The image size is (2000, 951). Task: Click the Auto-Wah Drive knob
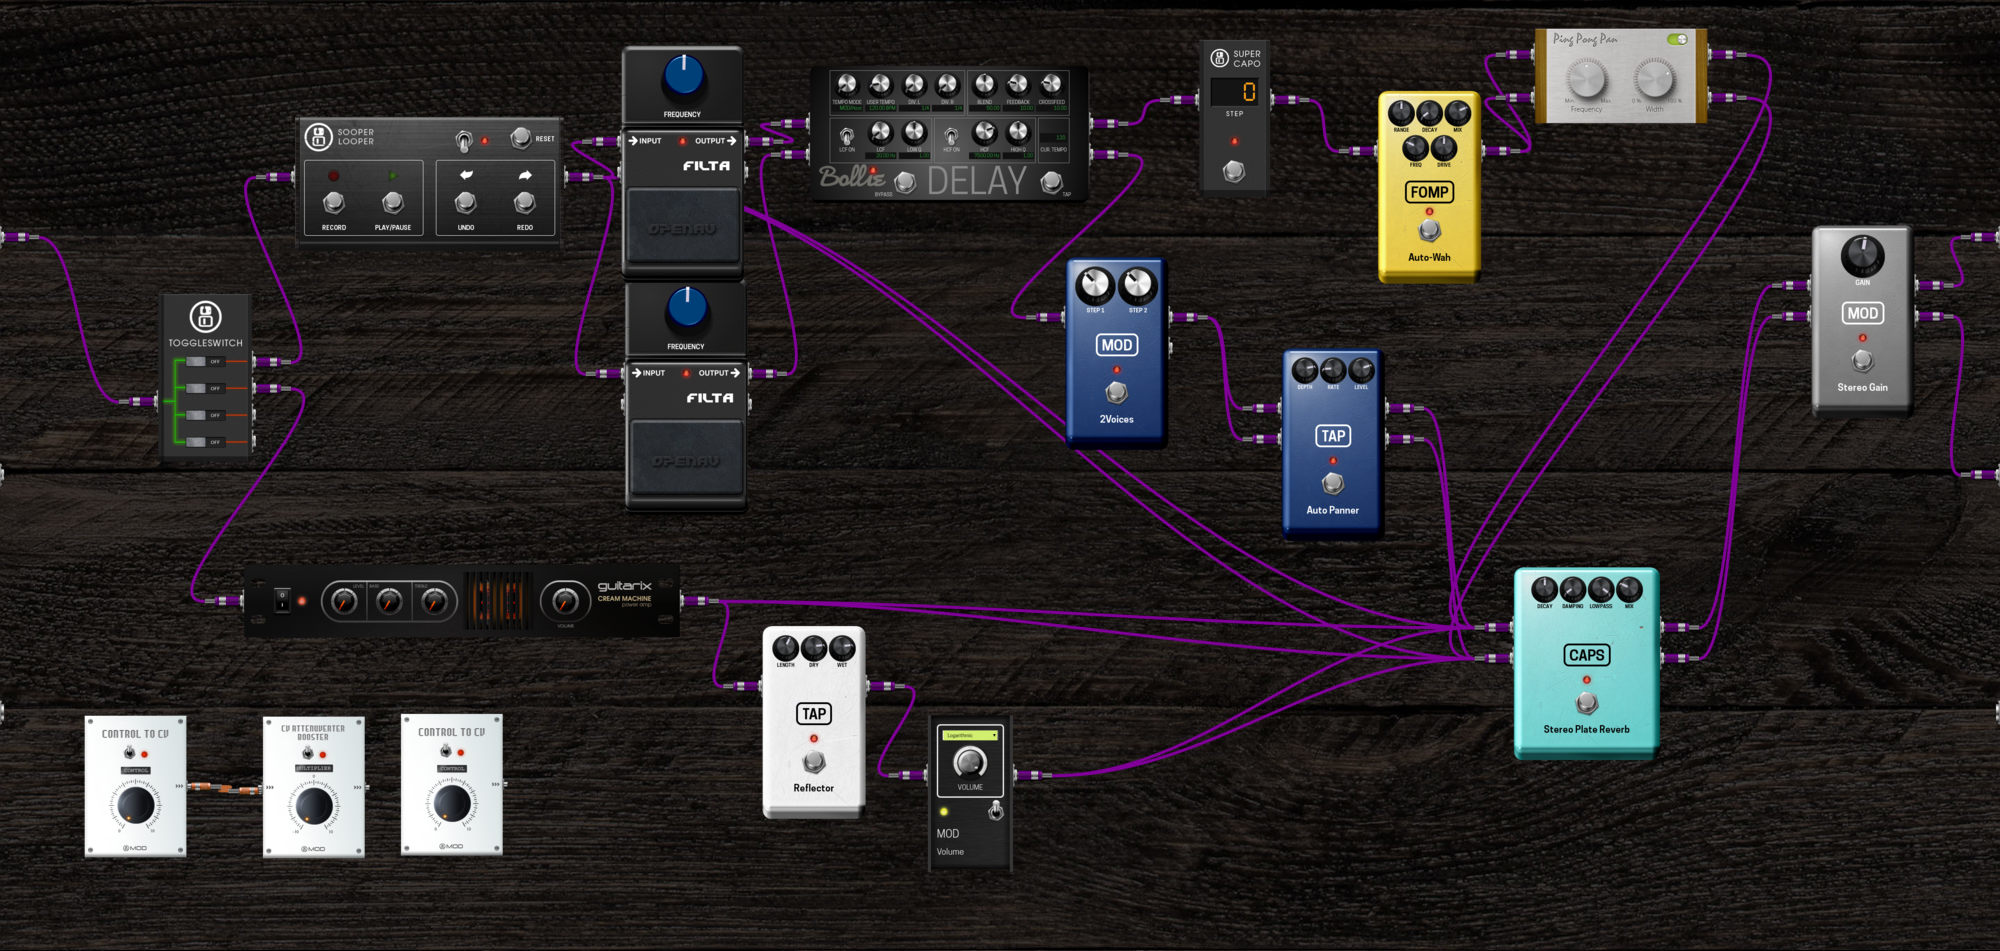tap(1443, 148)
